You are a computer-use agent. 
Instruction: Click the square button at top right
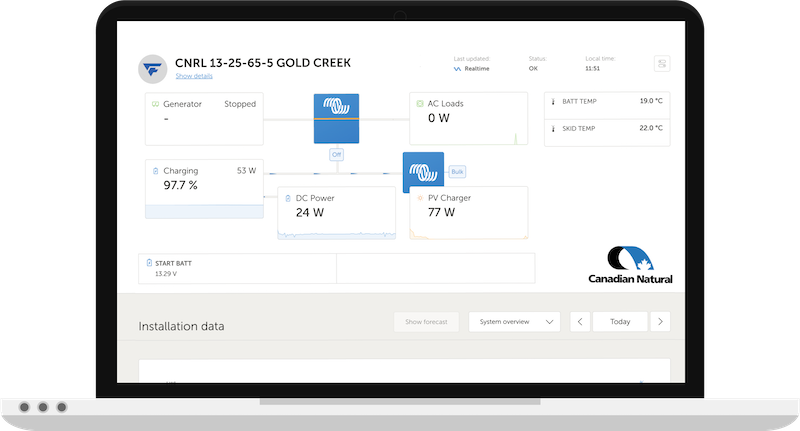[x=661, y=64]
